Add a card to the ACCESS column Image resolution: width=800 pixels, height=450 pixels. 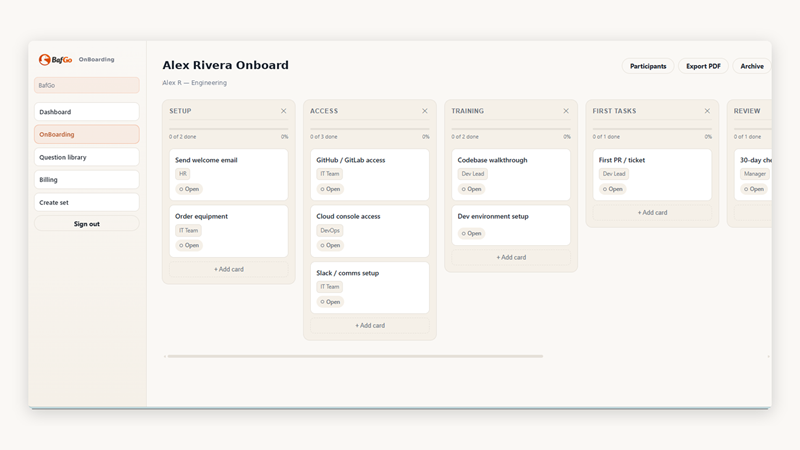(x=370, y=326)
